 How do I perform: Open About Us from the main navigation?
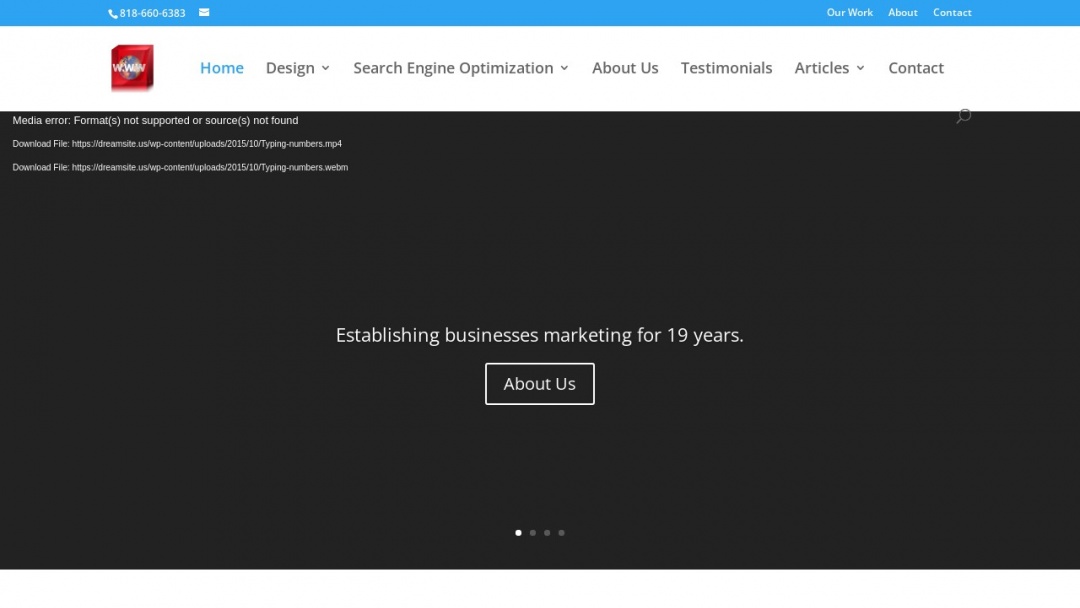tap(625, 68)
